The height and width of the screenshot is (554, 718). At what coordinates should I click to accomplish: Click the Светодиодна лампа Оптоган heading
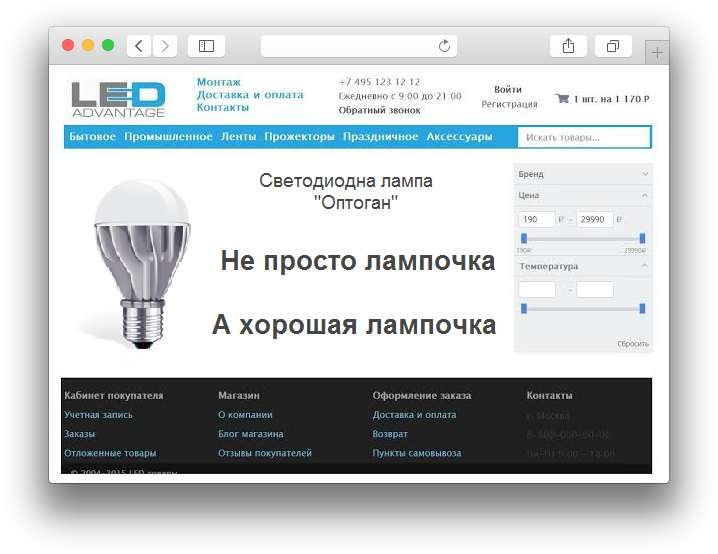(x=346, y=191)
